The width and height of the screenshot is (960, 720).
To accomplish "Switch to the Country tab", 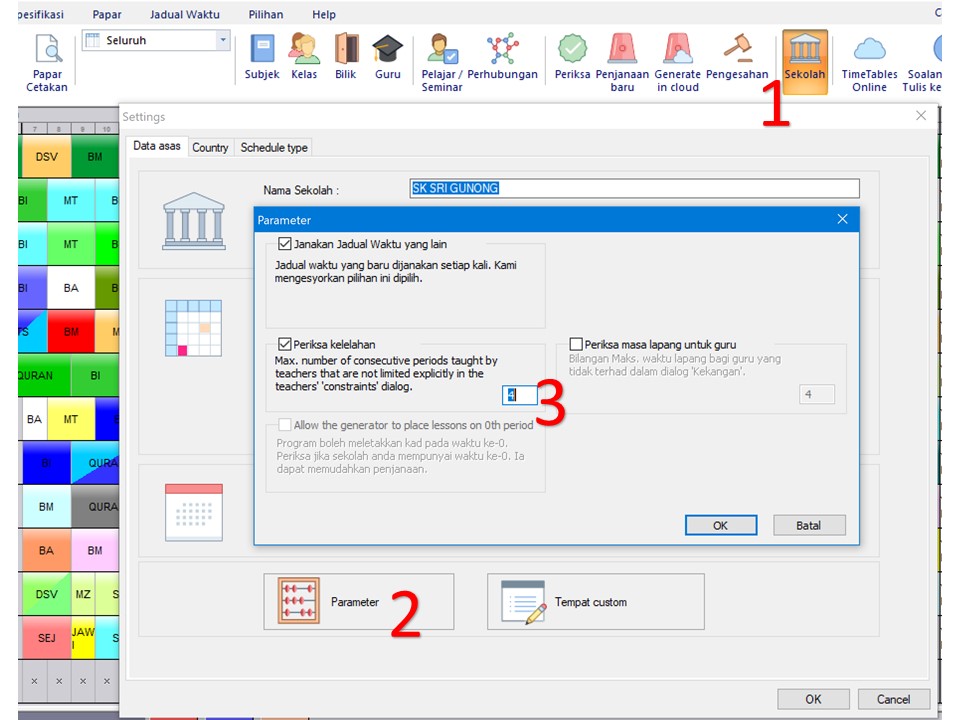I will [210, 147].
